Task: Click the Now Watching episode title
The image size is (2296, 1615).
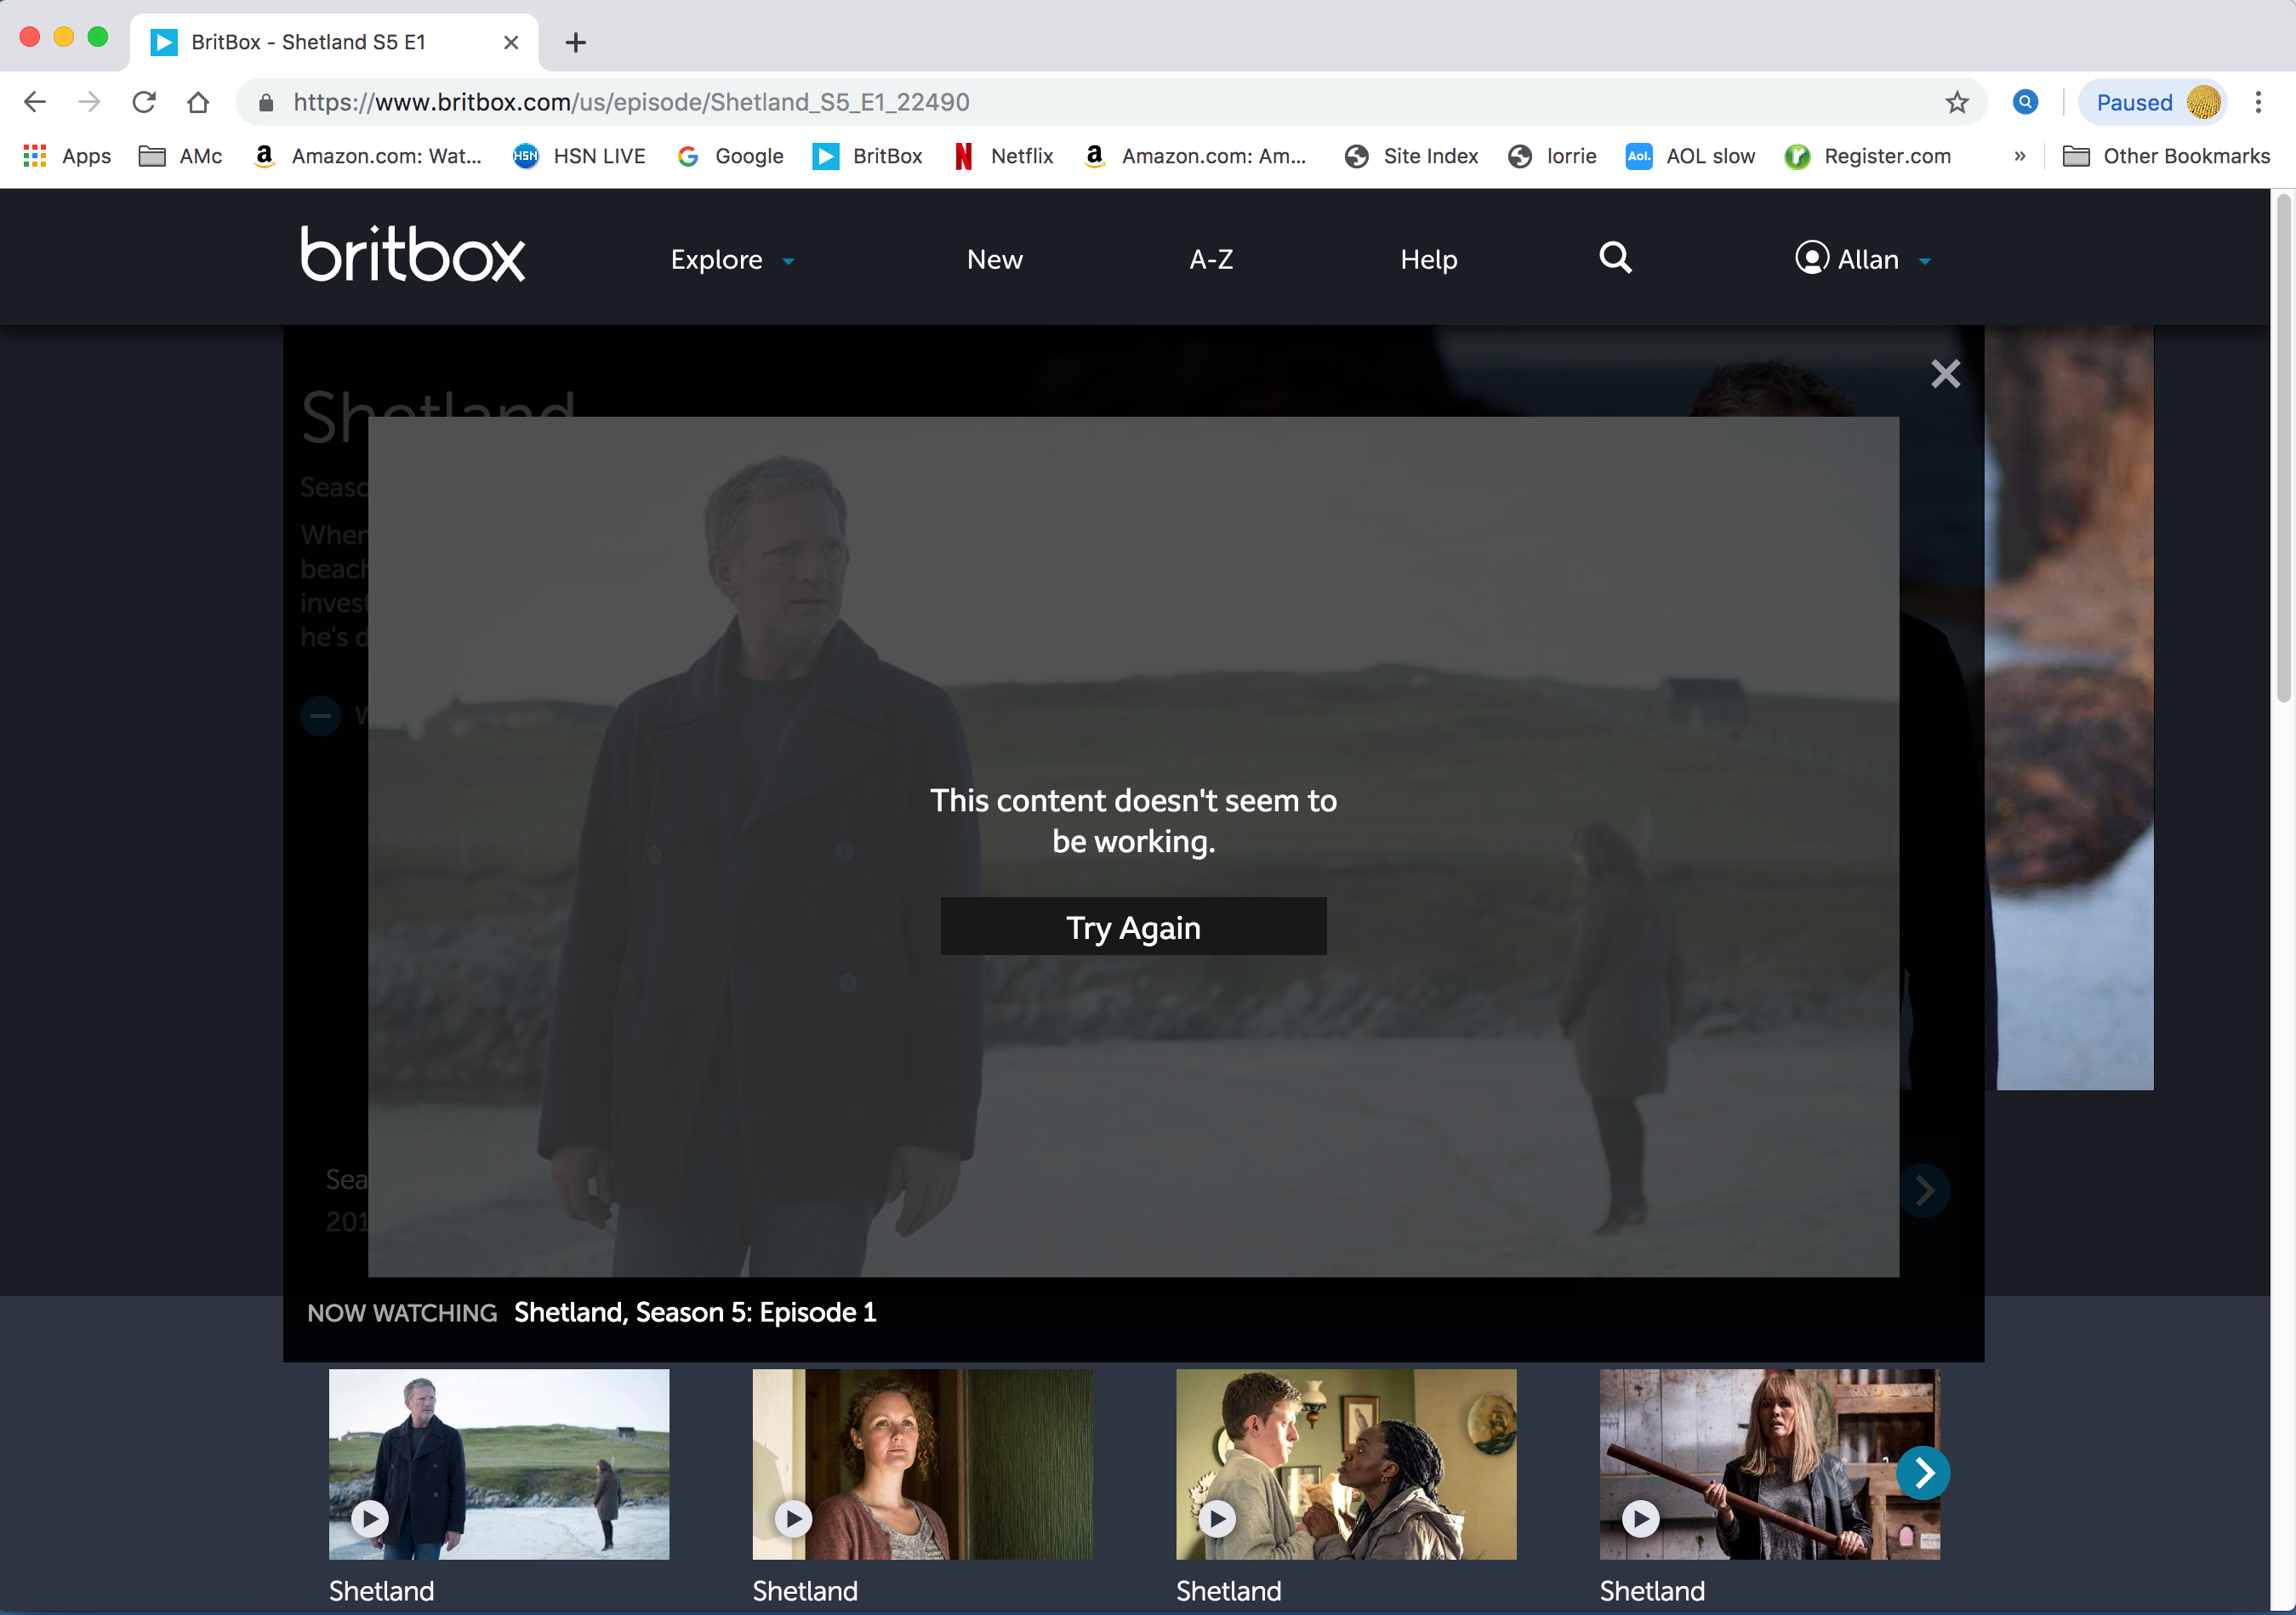Action: (695, 1312)
